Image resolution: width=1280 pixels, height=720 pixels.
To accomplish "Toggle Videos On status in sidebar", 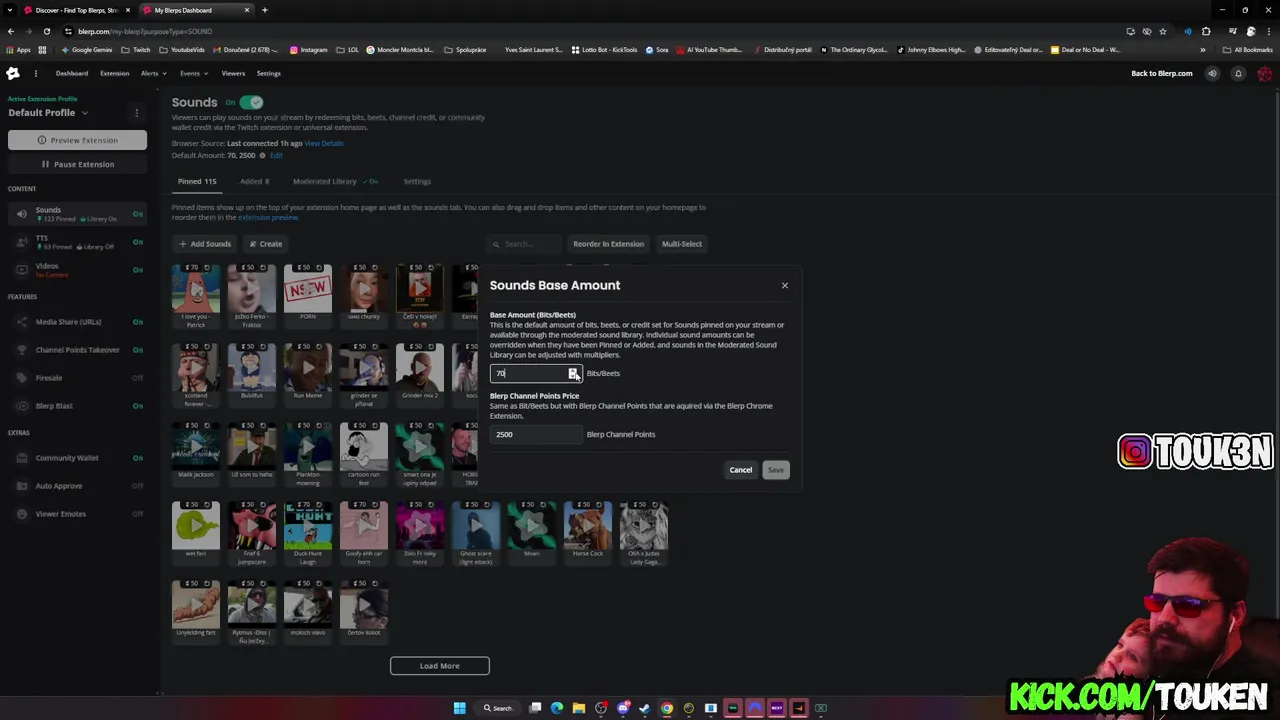I will click(x=138, y=270).
